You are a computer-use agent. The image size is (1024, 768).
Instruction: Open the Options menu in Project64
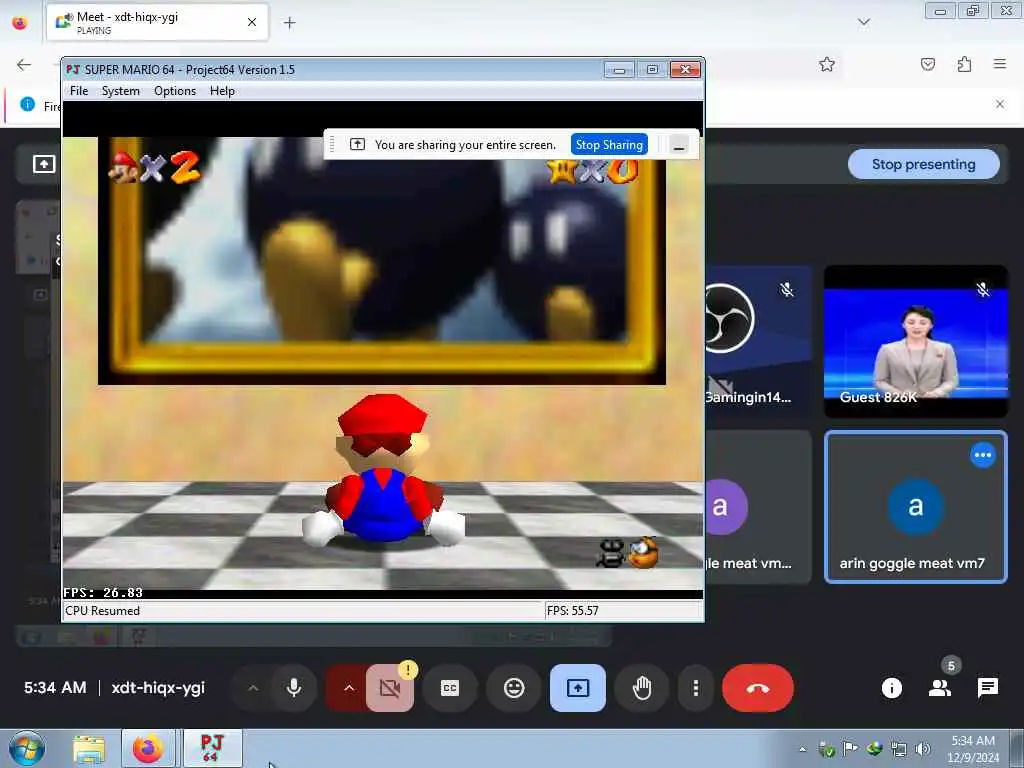click(x=174, y=91)
